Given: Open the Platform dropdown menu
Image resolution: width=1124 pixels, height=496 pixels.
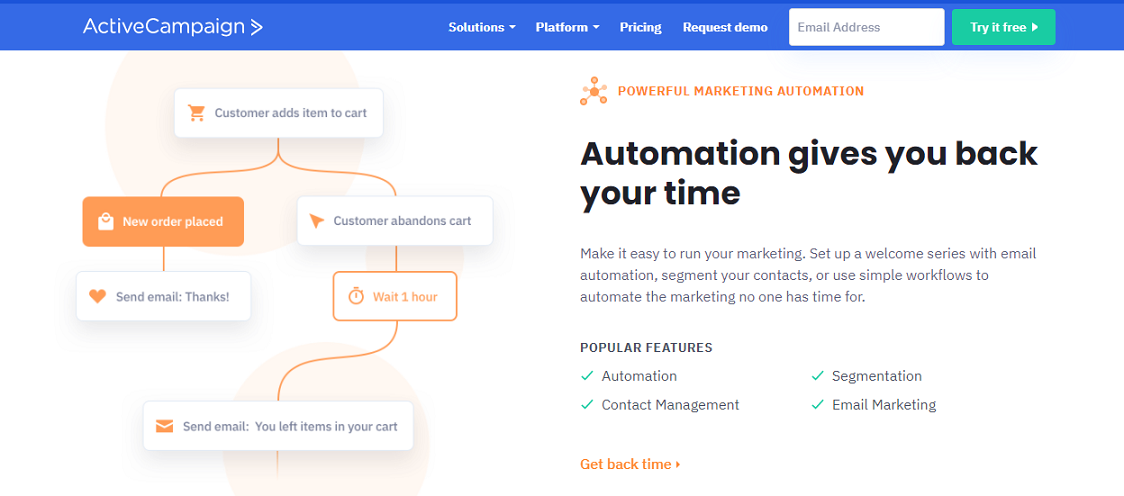Looking at the screenshot, I should point(567,27).
